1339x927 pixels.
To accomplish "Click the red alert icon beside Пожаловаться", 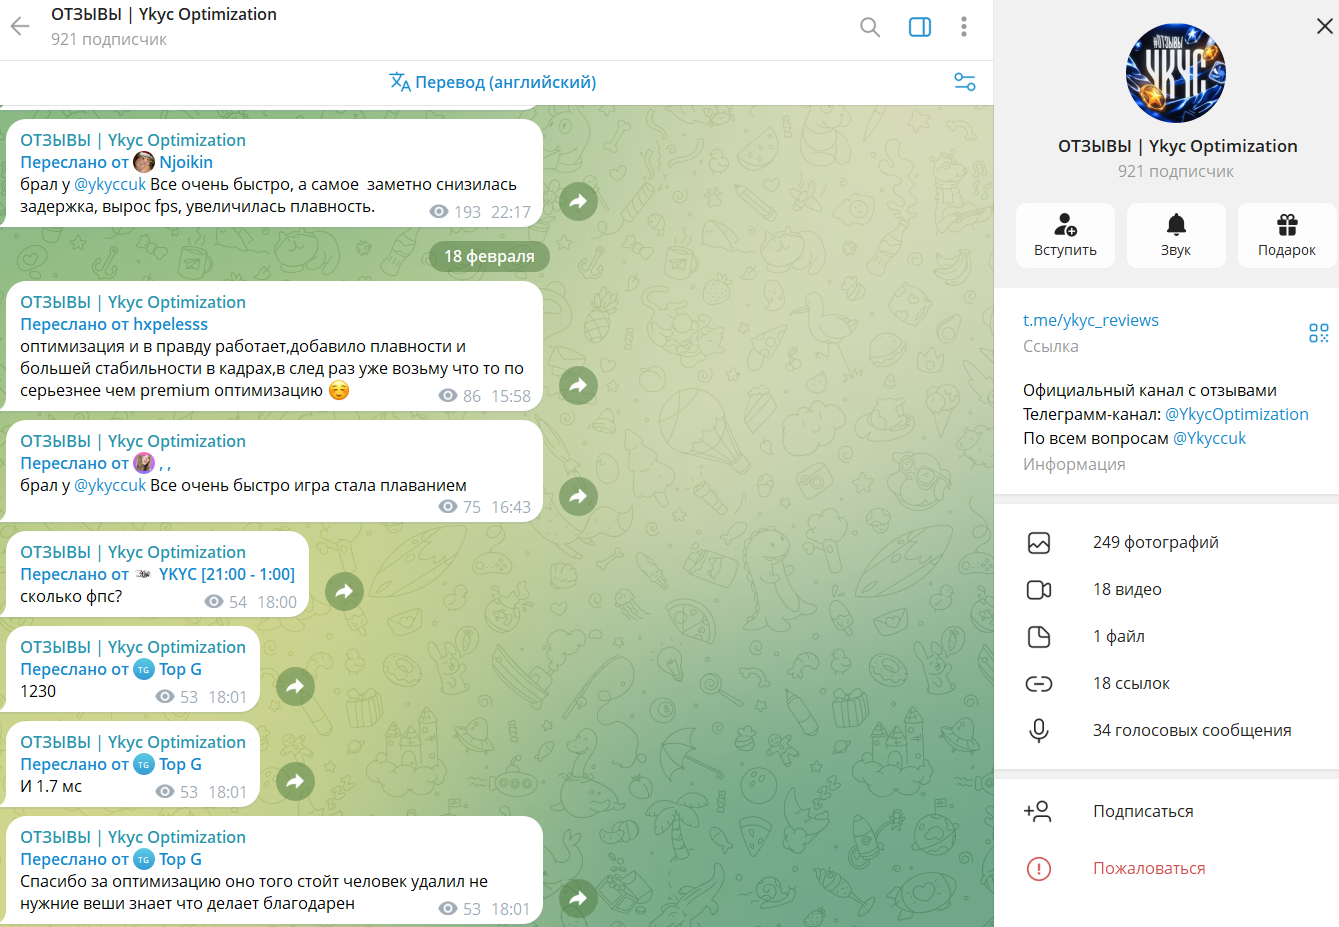I will pyautogui.click(x=1039, y=868).
